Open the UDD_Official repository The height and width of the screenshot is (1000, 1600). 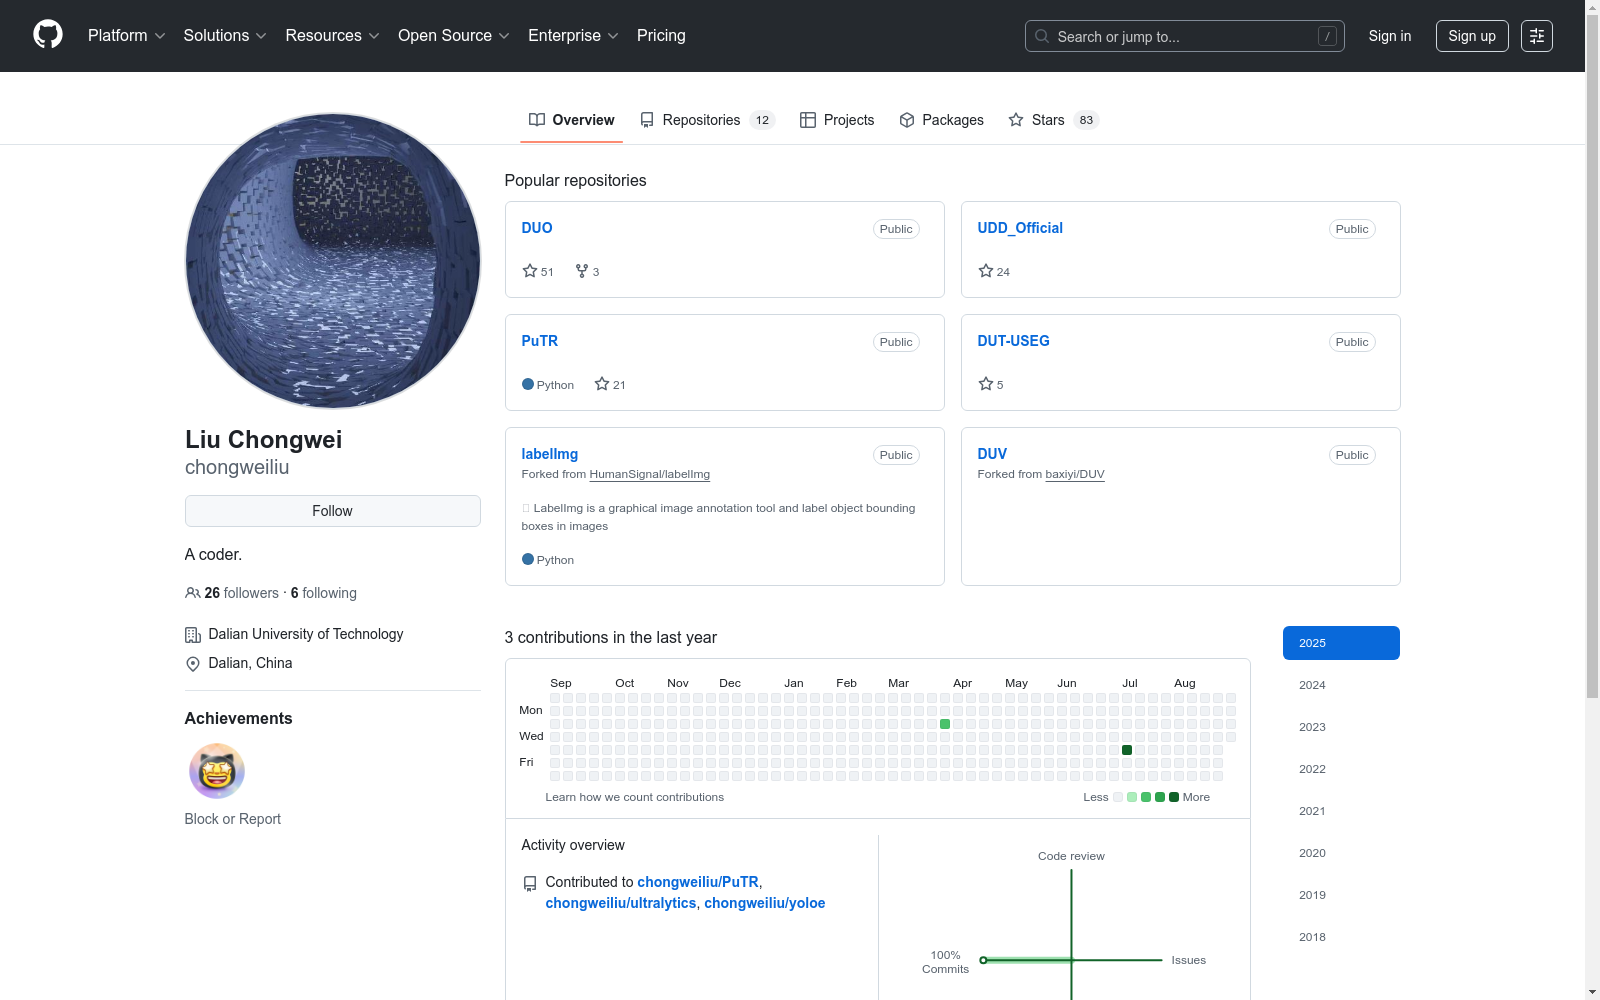1020,228
